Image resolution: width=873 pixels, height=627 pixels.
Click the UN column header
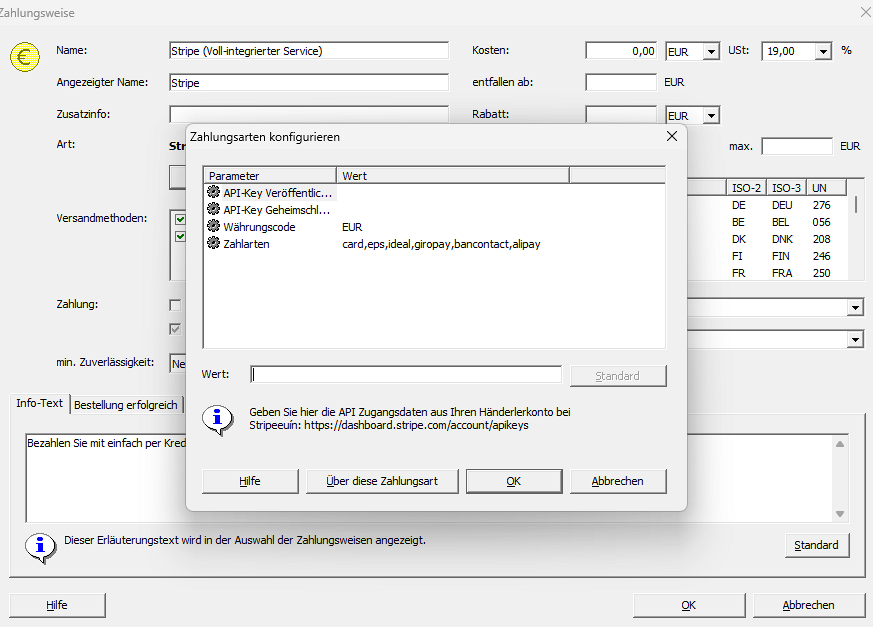(x=826, y=188)
